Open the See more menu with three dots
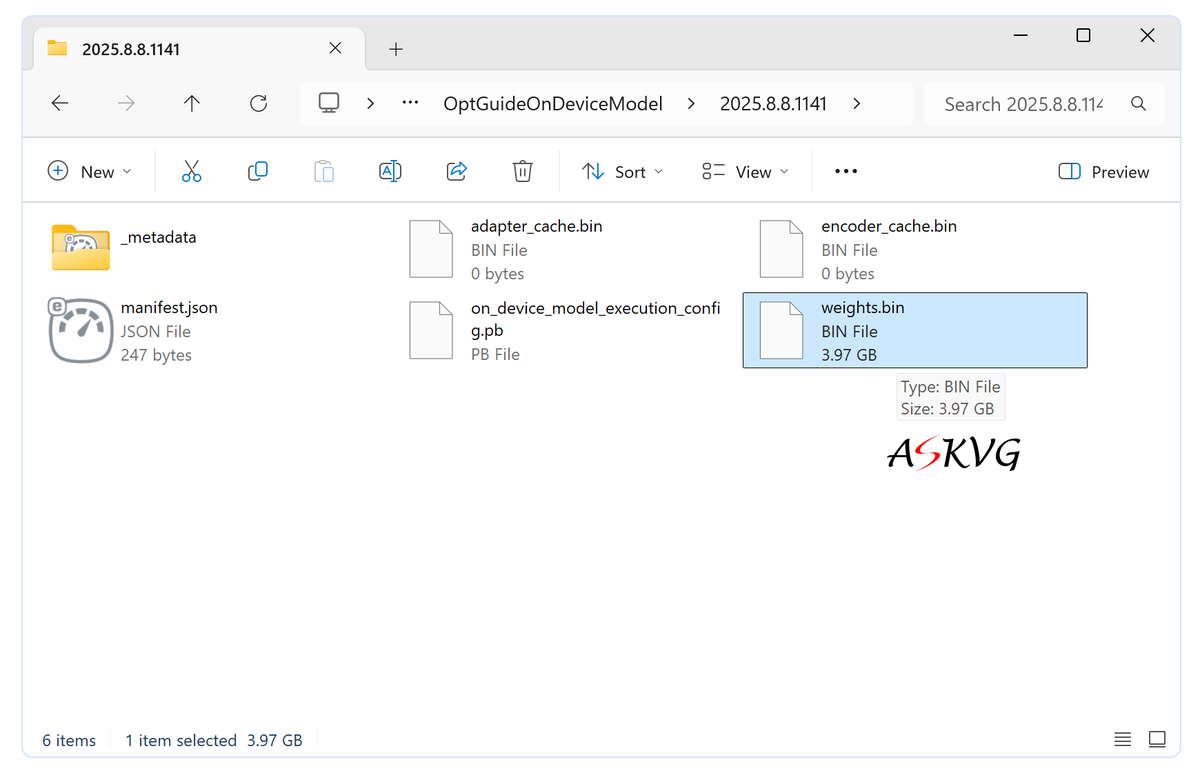This screenshot has height=782, width=1200. point(845,171)
